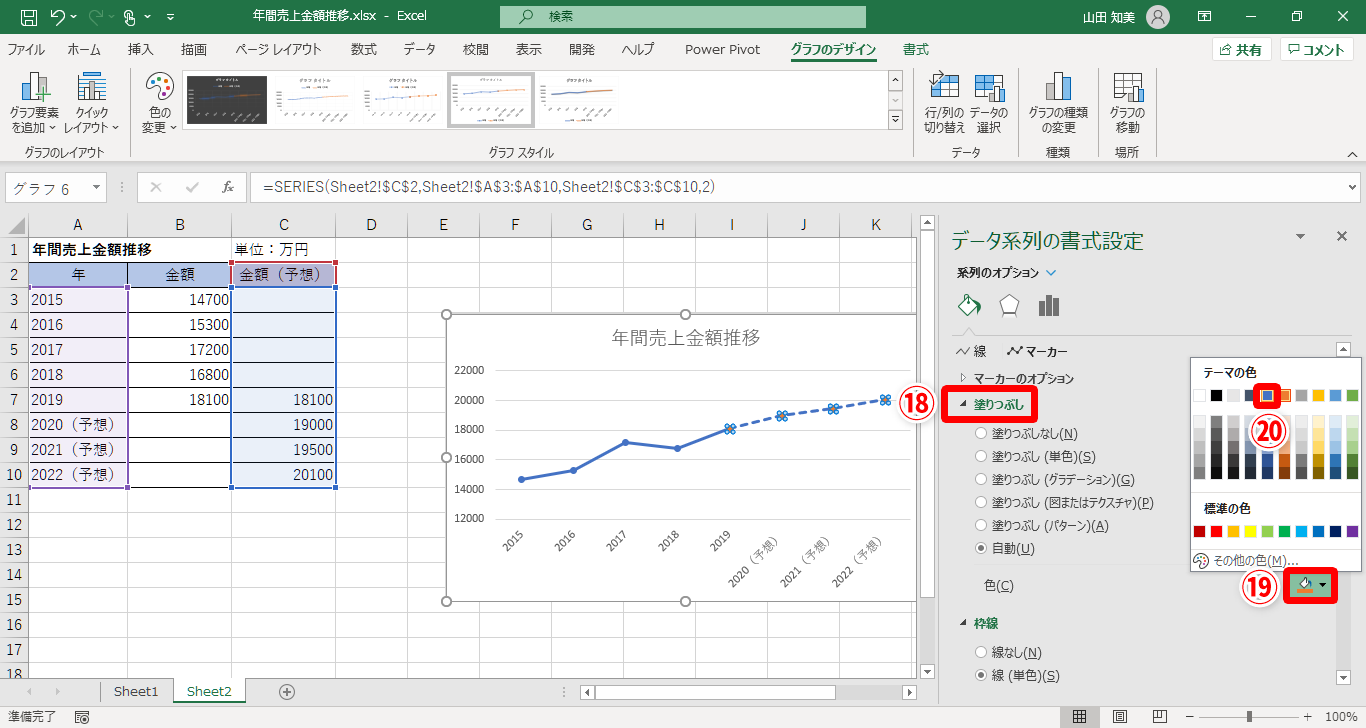This screenshot has height=728, width=1366.
Task: Switch to the Sheet1 worksheet tab
Action: click(136, 691)
